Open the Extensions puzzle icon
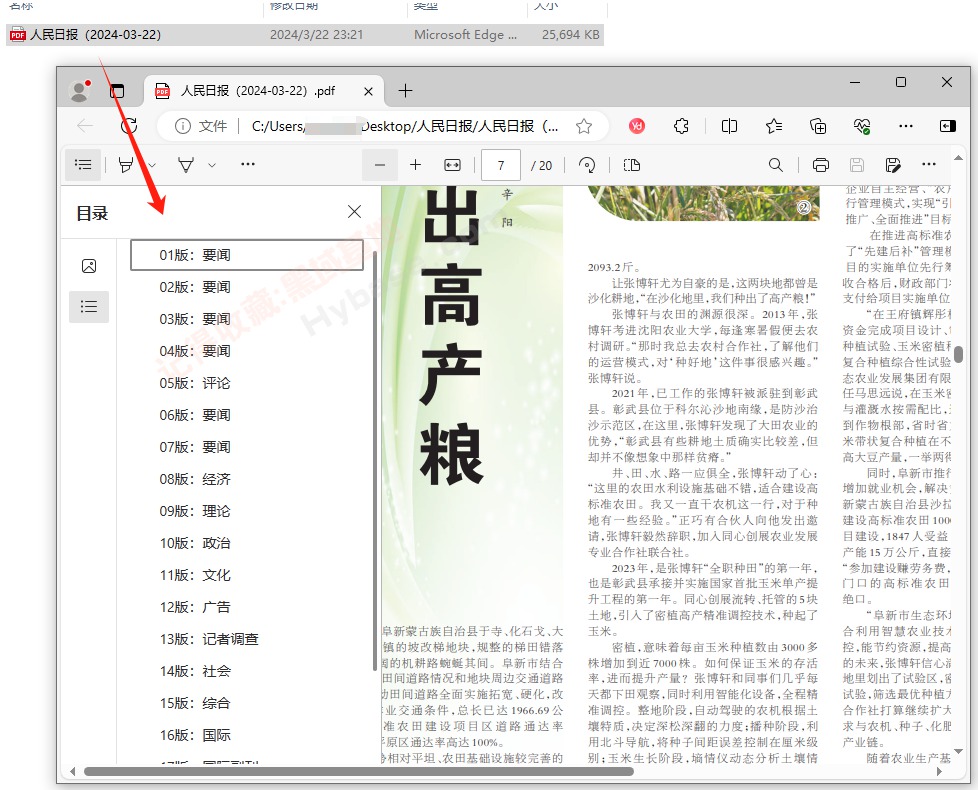 click(x=681, y=127)
